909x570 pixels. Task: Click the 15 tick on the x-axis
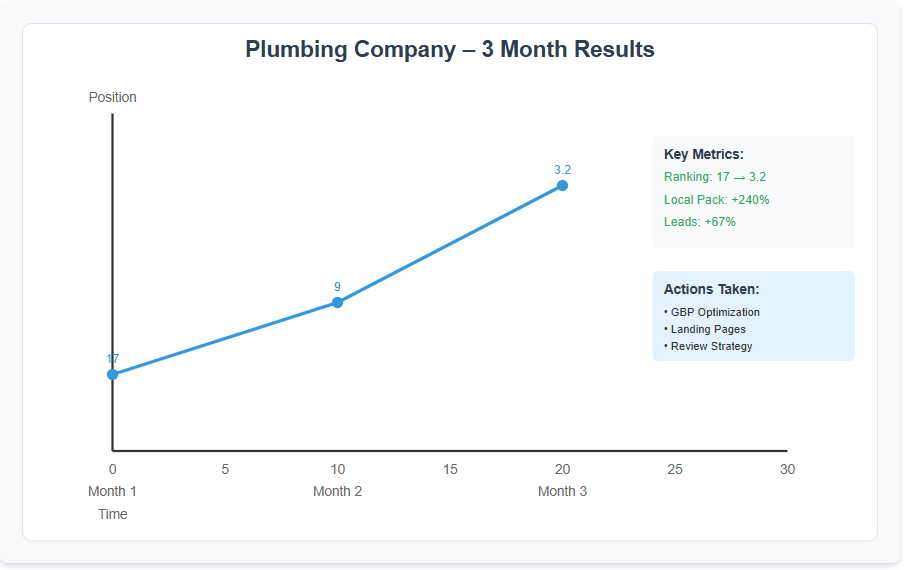(450, 469)
